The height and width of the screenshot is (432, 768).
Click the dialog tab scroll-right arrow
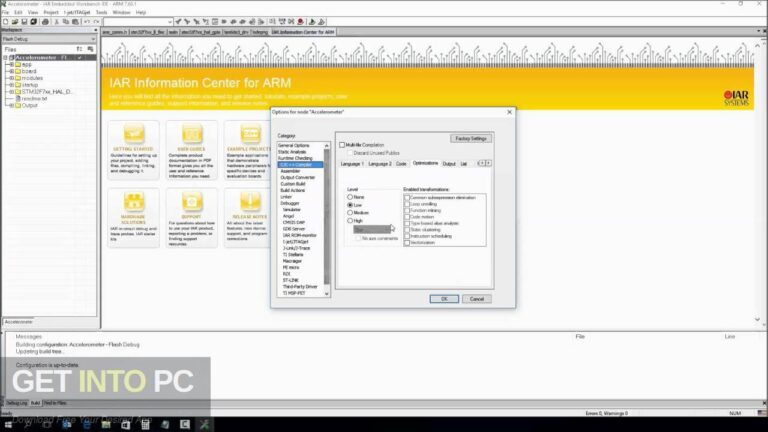pyautogui.click(x=488, y=164)
